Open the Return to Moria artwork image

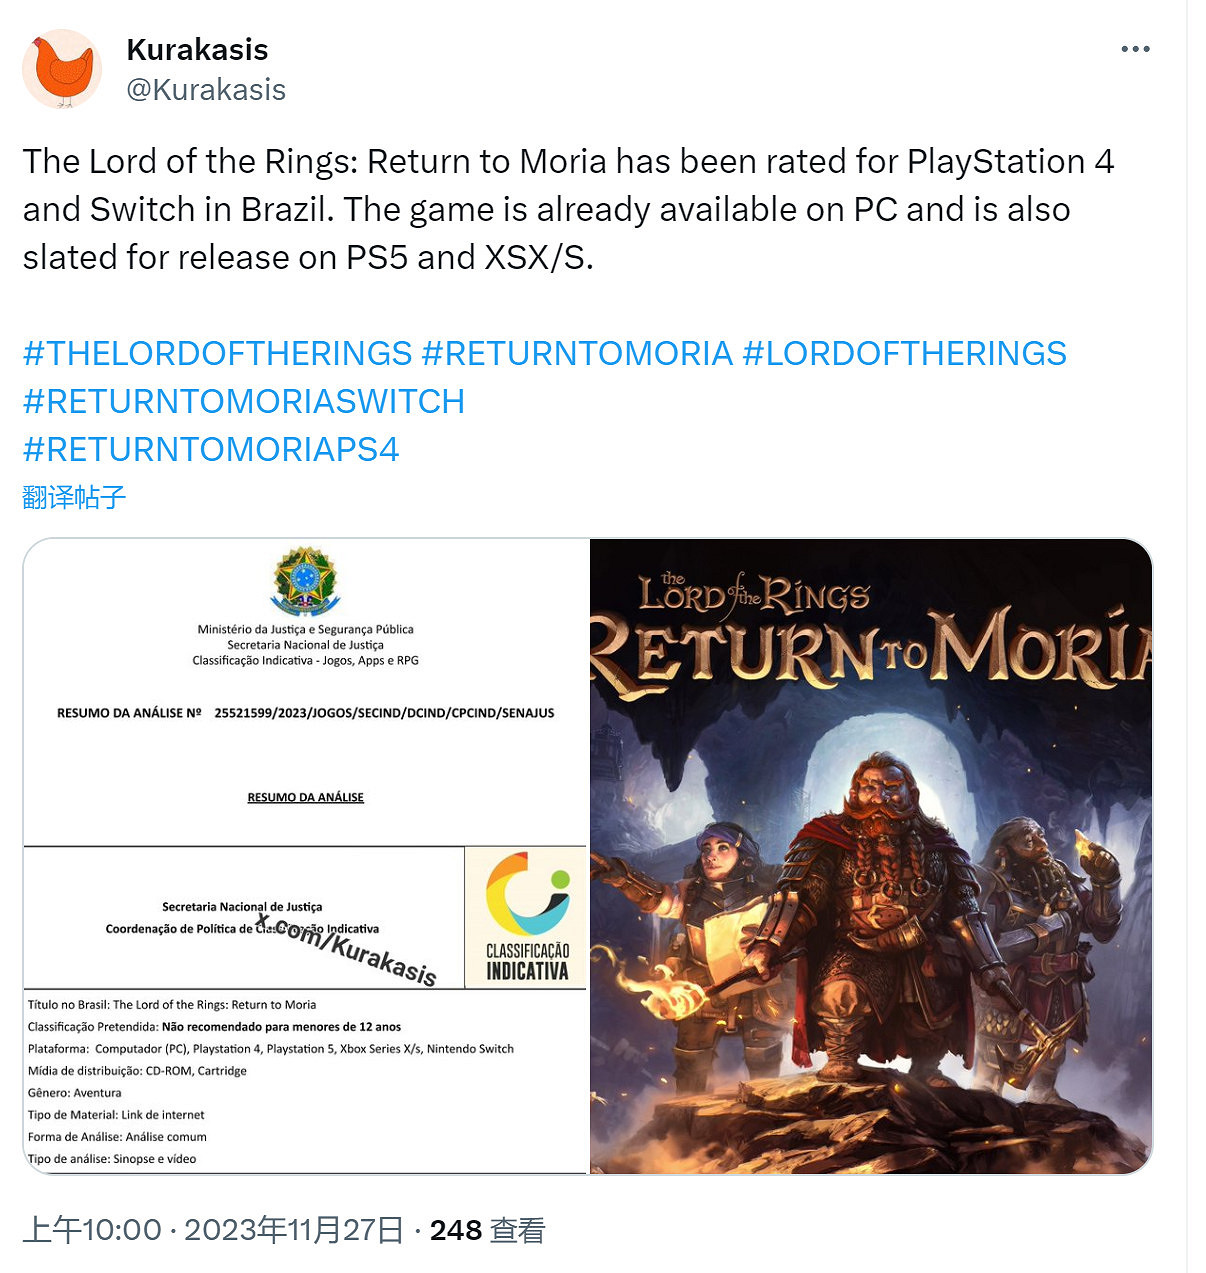point(871,856)
